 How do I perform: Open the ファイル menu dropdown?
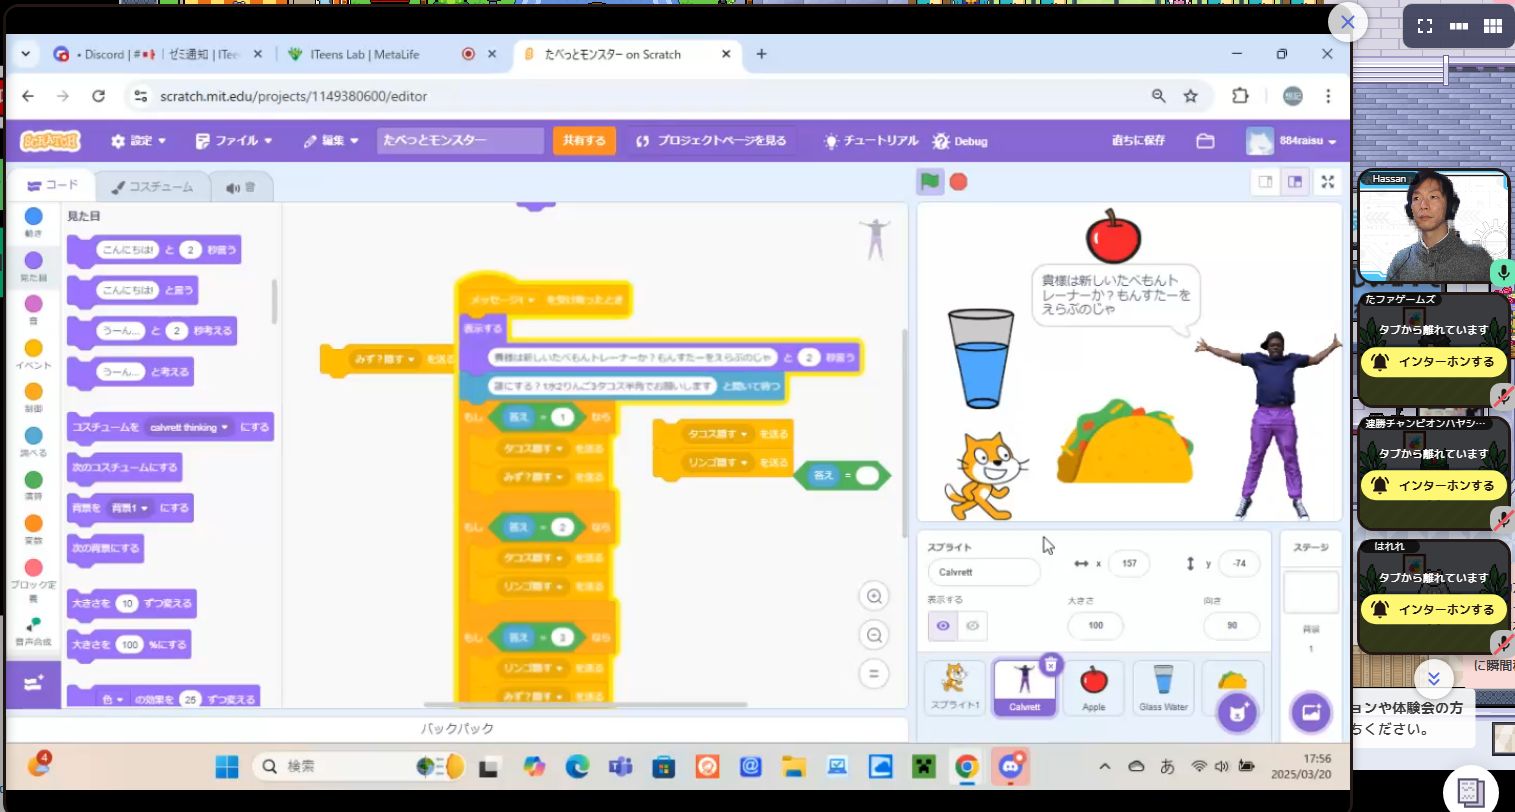235,141
